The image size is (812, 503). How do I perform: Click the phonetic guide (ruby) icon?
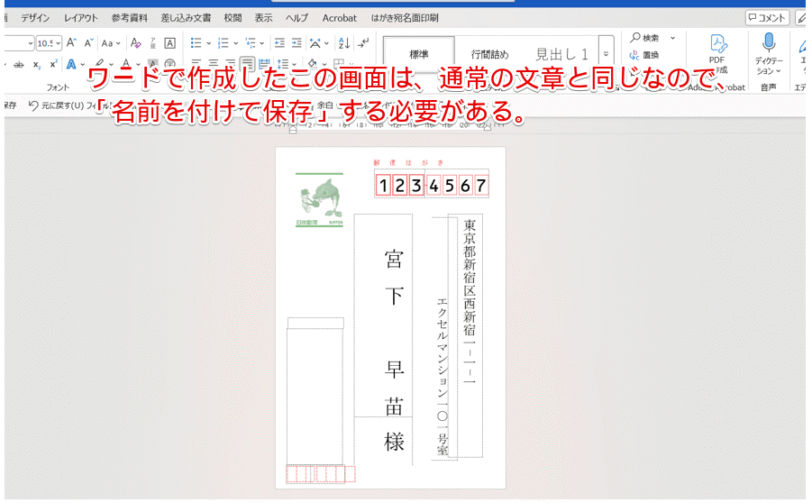(x=153, y=43)
